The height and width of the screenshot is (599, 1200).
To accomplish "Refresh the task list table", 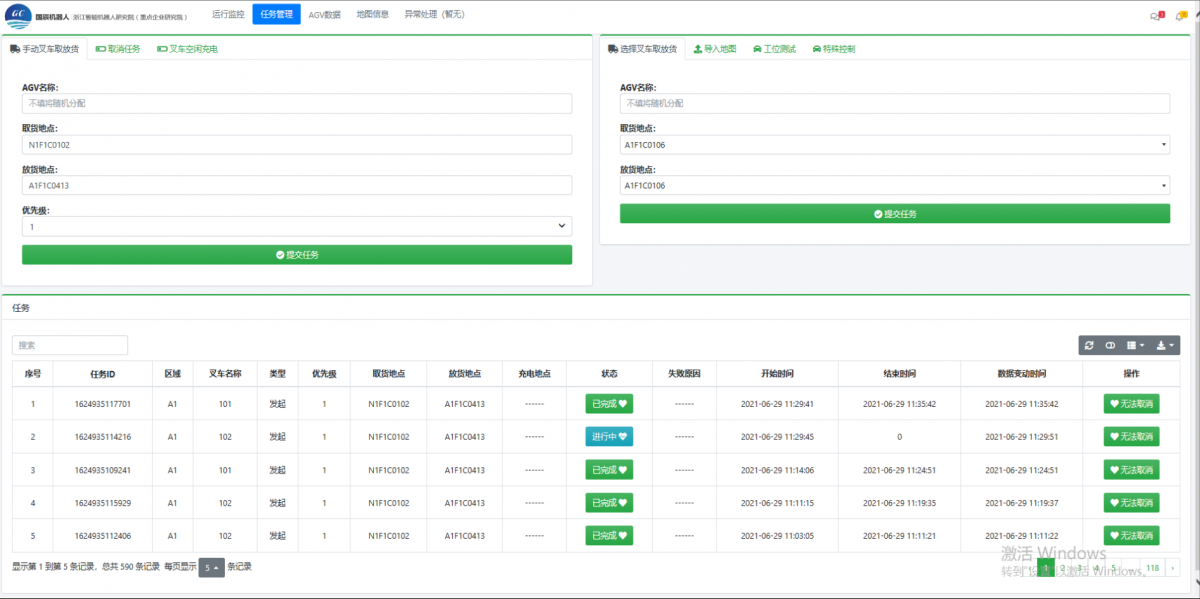I will click(1089, 345).
